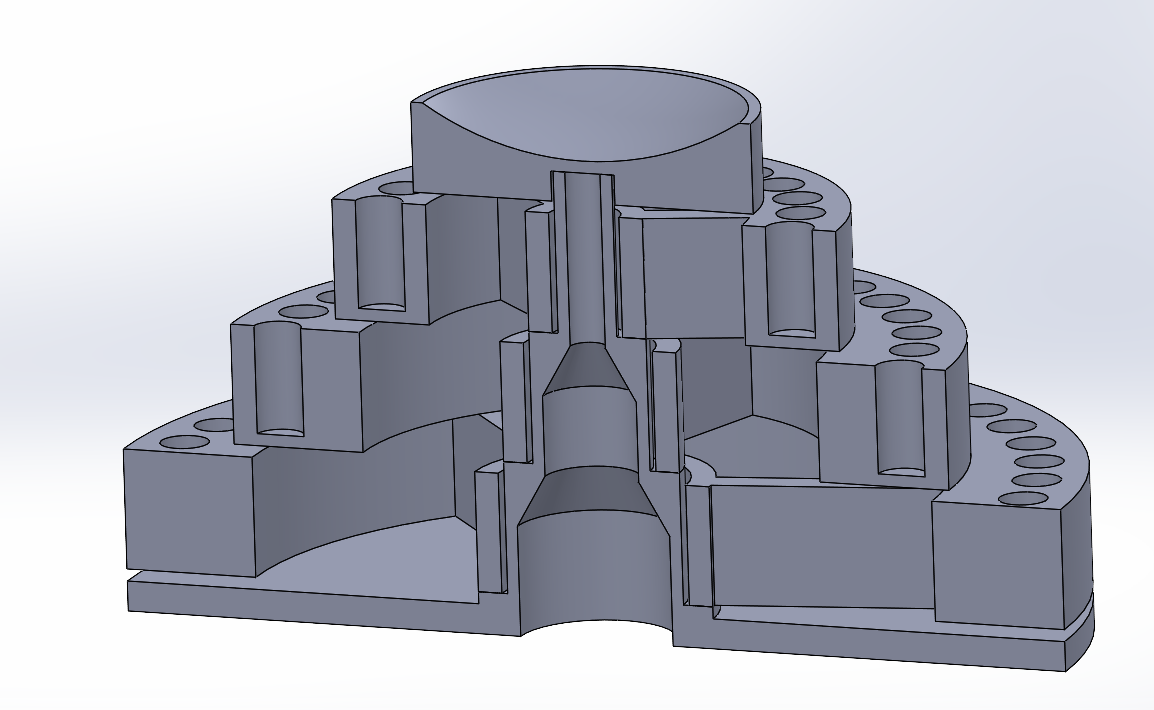Click the top concave dished face
Image resolution: width=1154 pixels, height=710 pixels.
[580, 115]
